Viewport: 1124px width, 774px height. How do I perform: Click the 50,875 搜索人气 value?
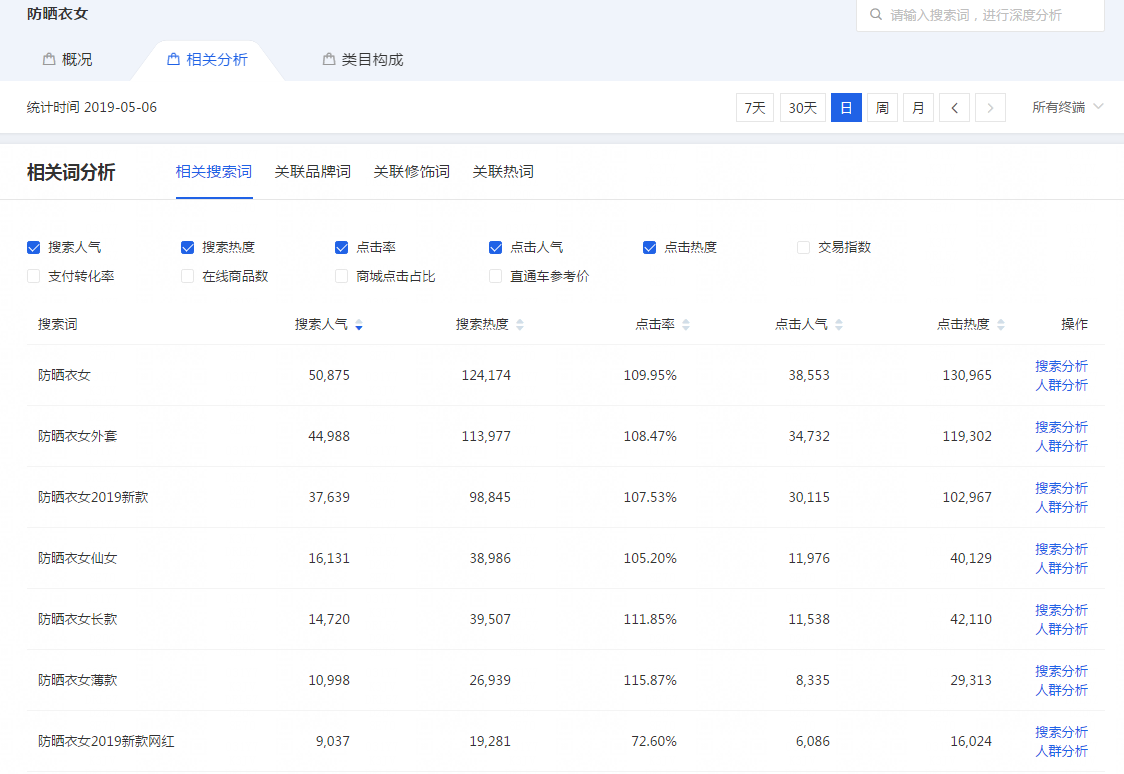pyautogui.click(x=329, y=376)
